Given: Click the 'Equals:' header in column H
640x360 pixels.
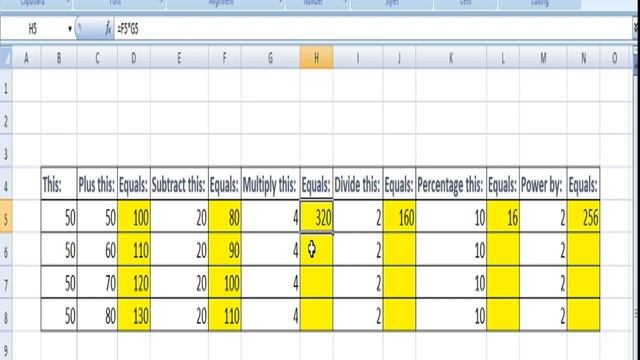Looking at the screenshot, I should (x=316, y=183).
